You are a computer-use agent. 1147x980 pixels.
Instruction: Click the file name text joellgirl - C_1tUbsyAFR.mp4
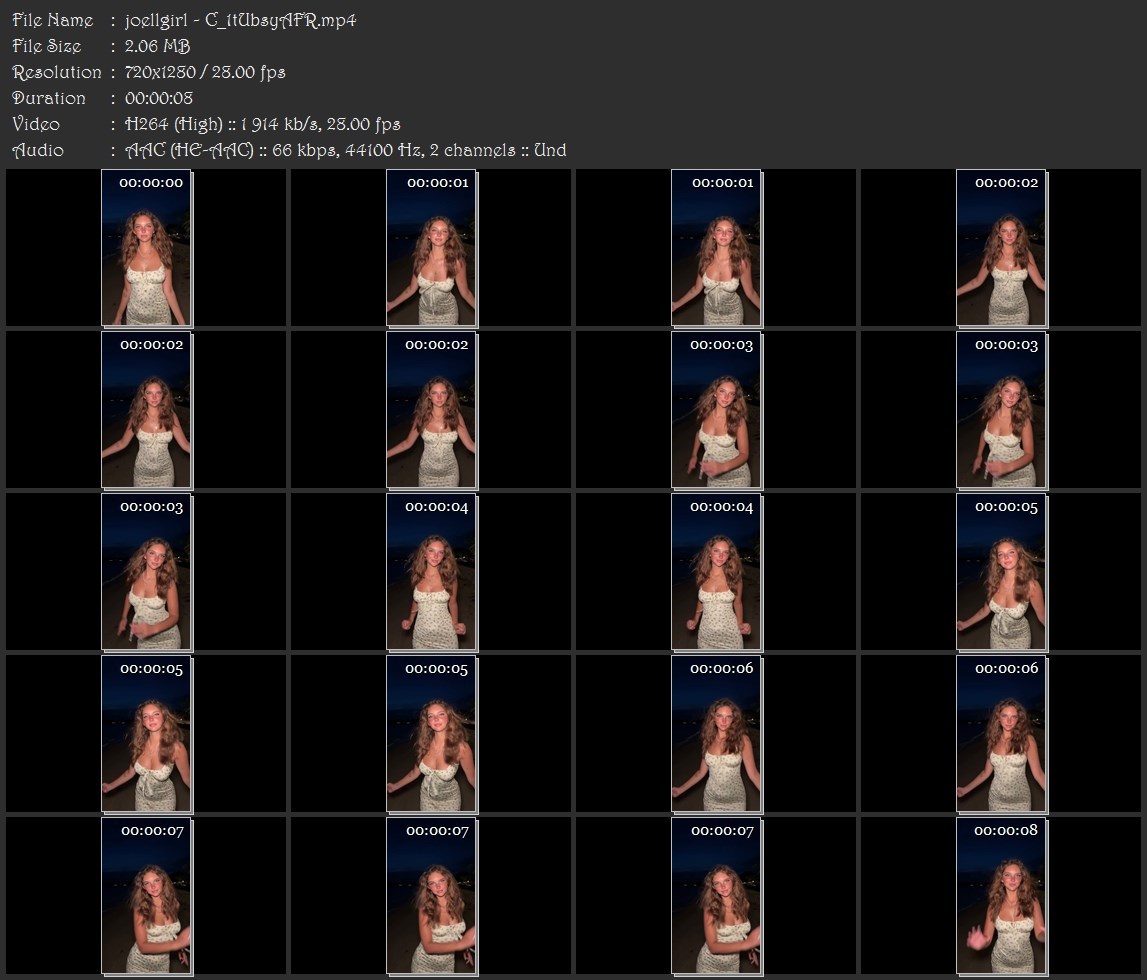[241, 20]
